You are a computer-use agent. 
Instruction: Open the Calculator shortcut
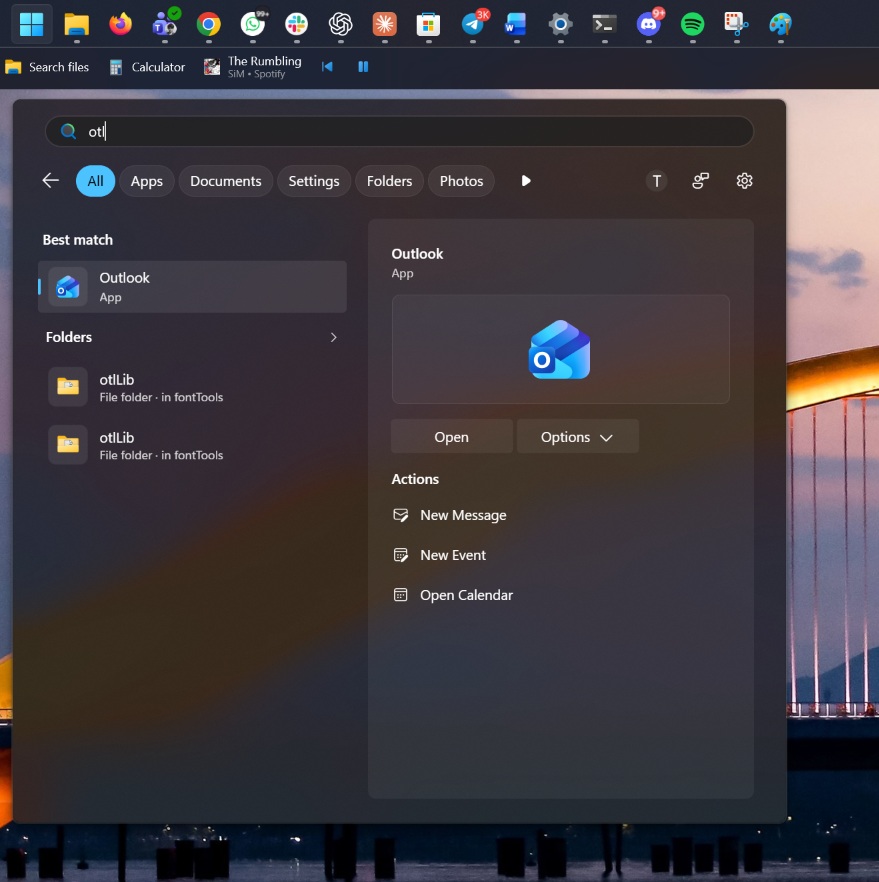click(147, 67)
